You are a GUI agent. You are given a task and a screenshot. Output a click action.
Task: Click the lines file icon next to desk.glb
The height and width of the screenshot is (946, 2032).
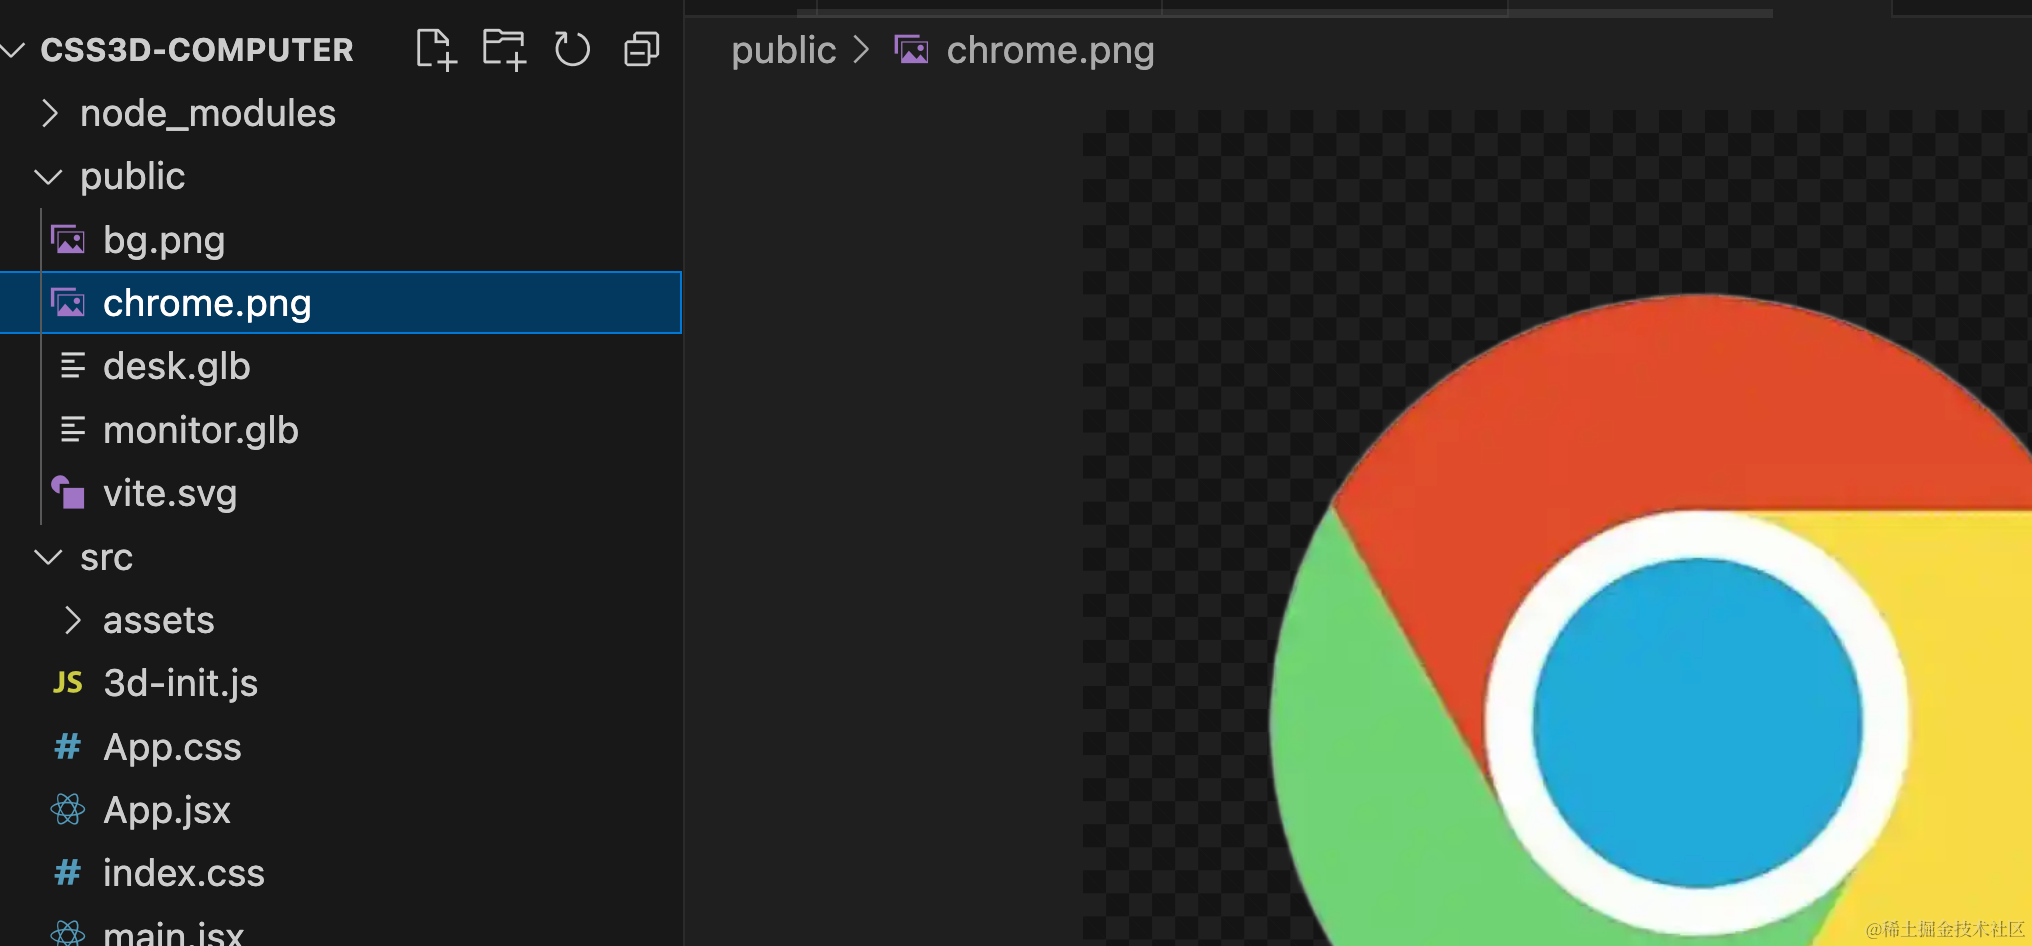(x=72, y=366)
